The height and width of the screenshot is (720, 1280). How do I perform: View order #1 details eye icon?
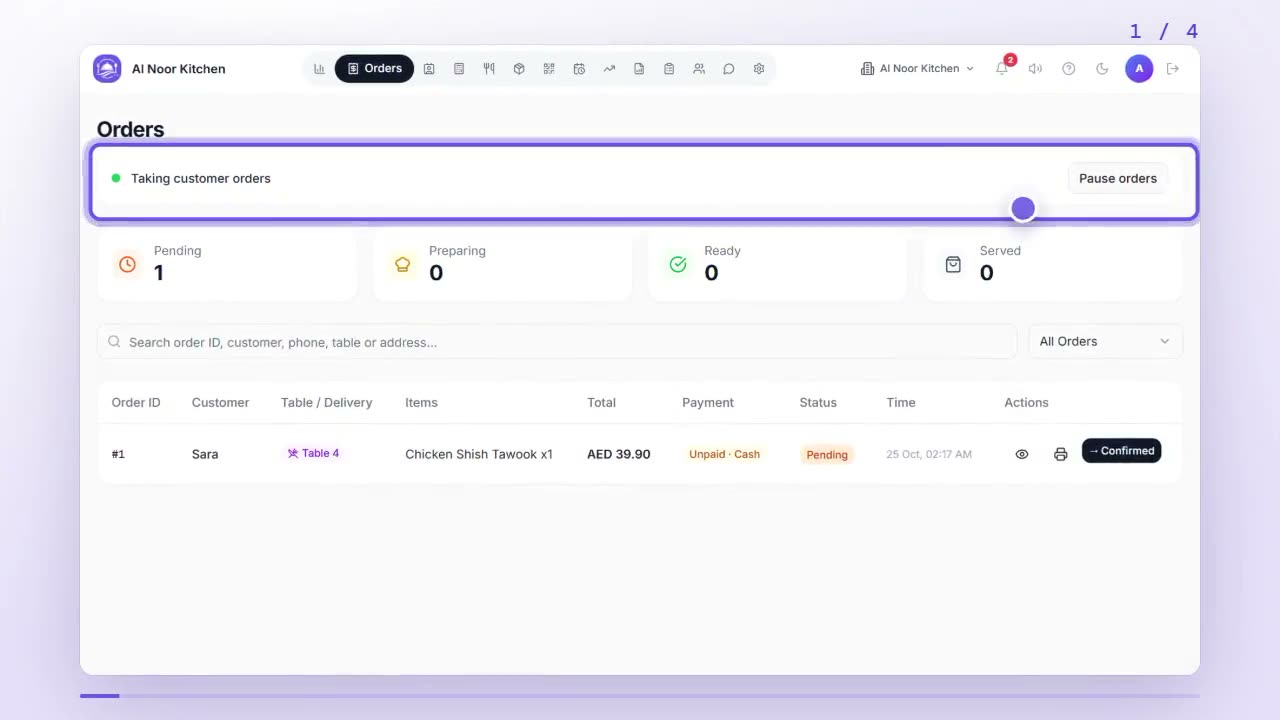1022,454
